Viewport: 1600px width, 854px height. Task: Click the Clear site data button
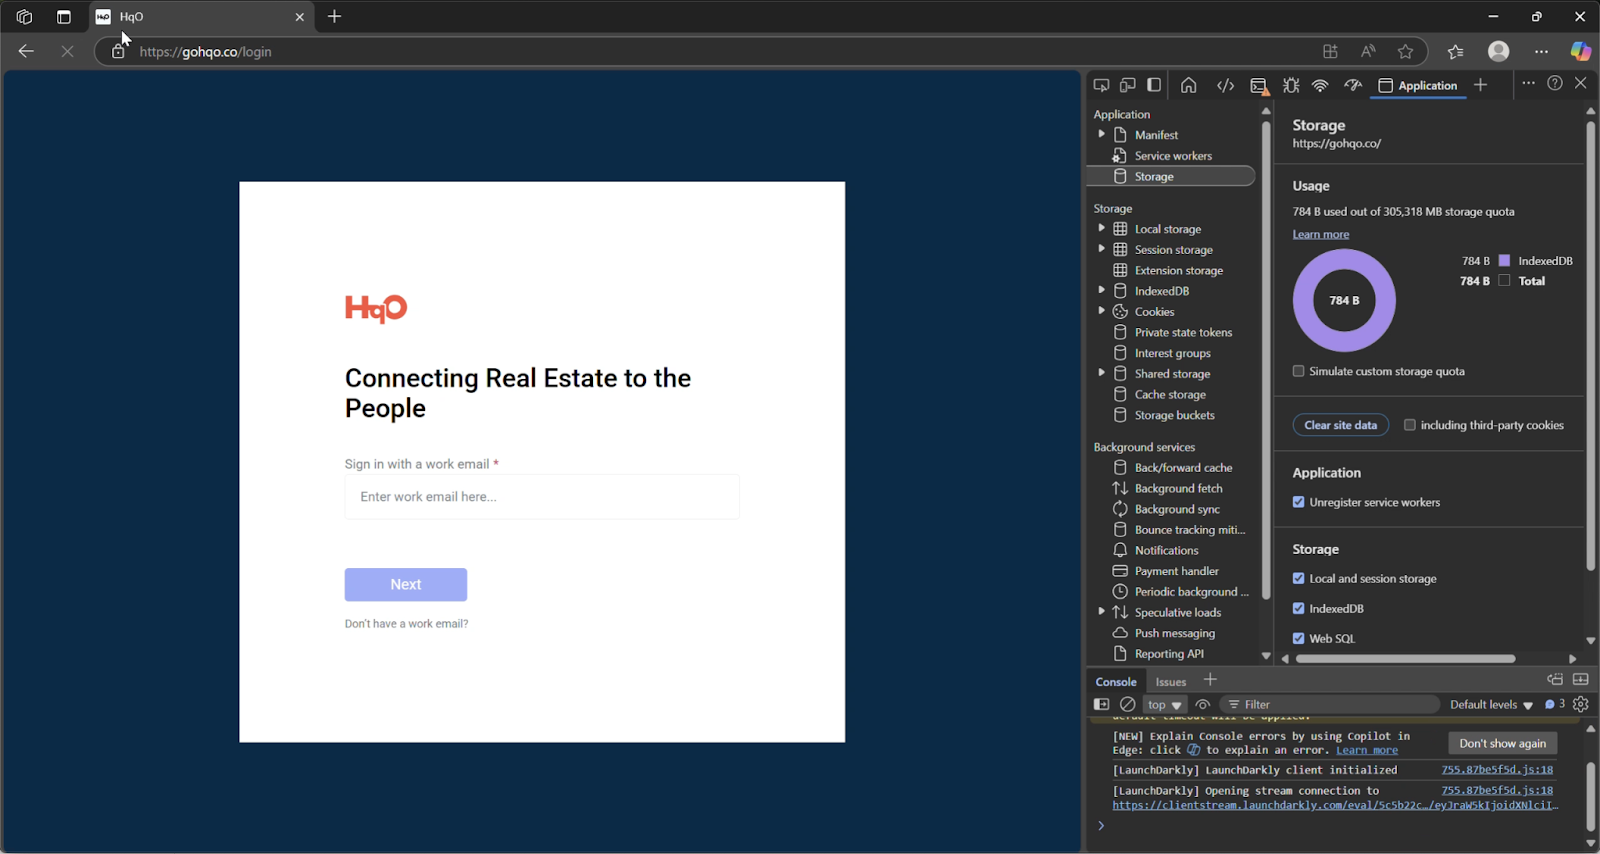pyautogui.click(x=1340, y=425)
